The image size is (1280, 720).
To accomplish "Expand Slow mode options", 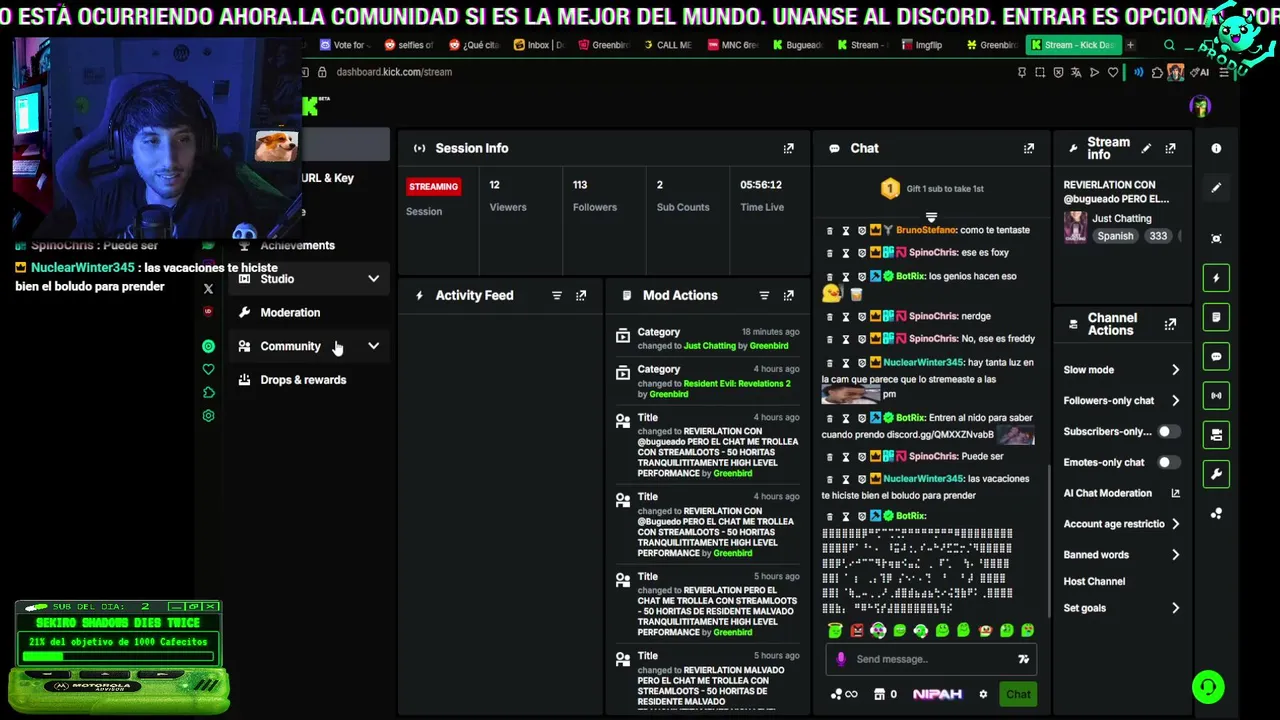I will tap(1175, 370).
